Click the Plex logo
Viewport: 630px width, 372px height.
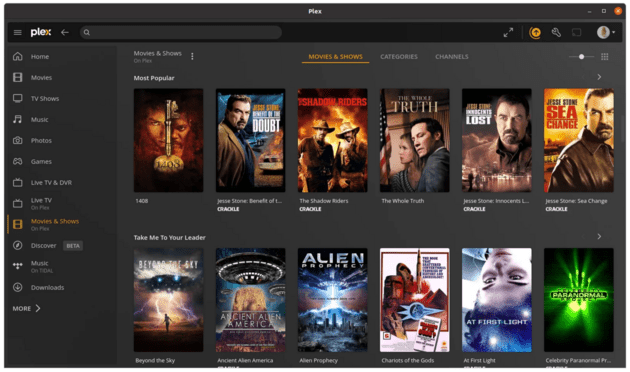[x=41, y=32]
